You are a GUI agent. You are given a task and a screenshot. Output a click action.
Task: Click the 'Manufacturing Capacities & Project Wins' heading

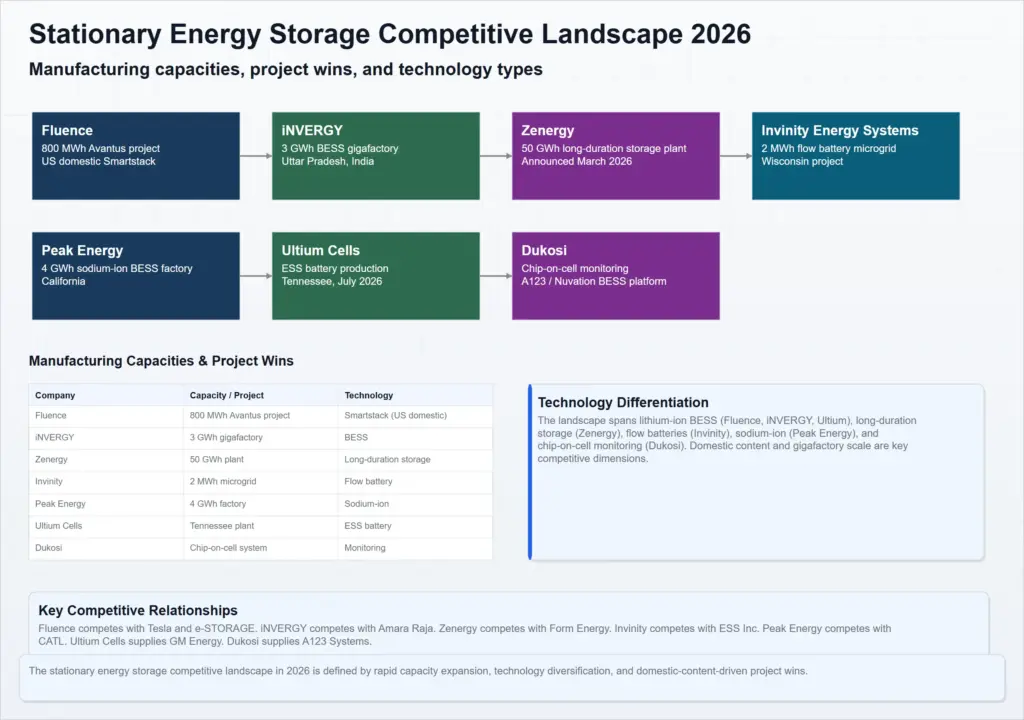coord(161,361)
